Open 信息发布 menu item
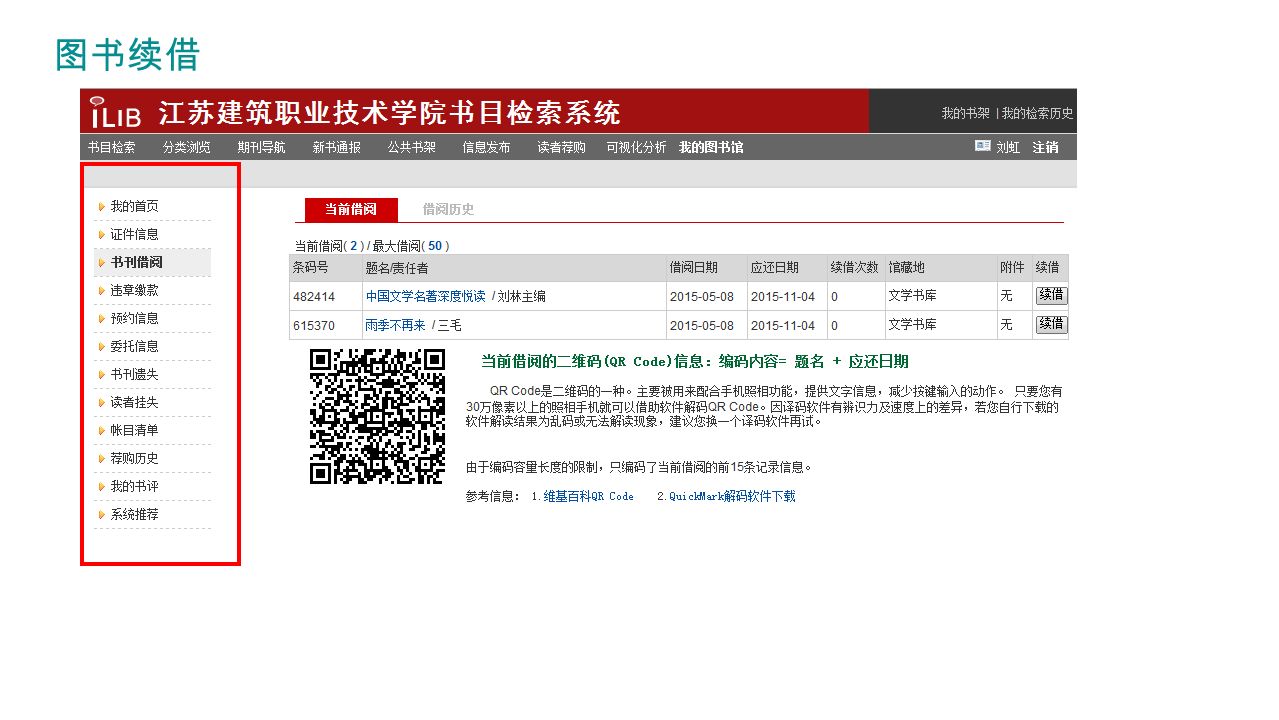Screen dimensions: 1279x720 click(486, 147)
